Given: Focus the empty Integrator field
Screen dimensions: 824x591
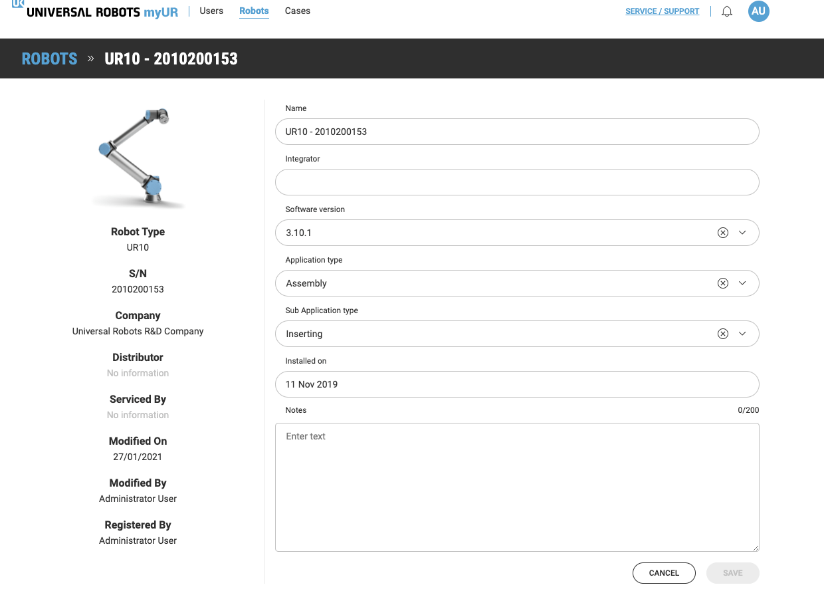Looking at the screenshot, I should pos(516,182).
